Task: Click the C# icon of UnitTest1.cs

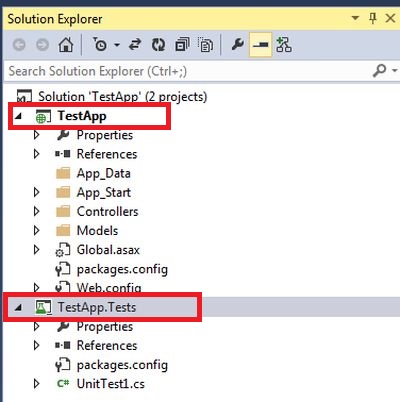Action: tap(63, 384)
